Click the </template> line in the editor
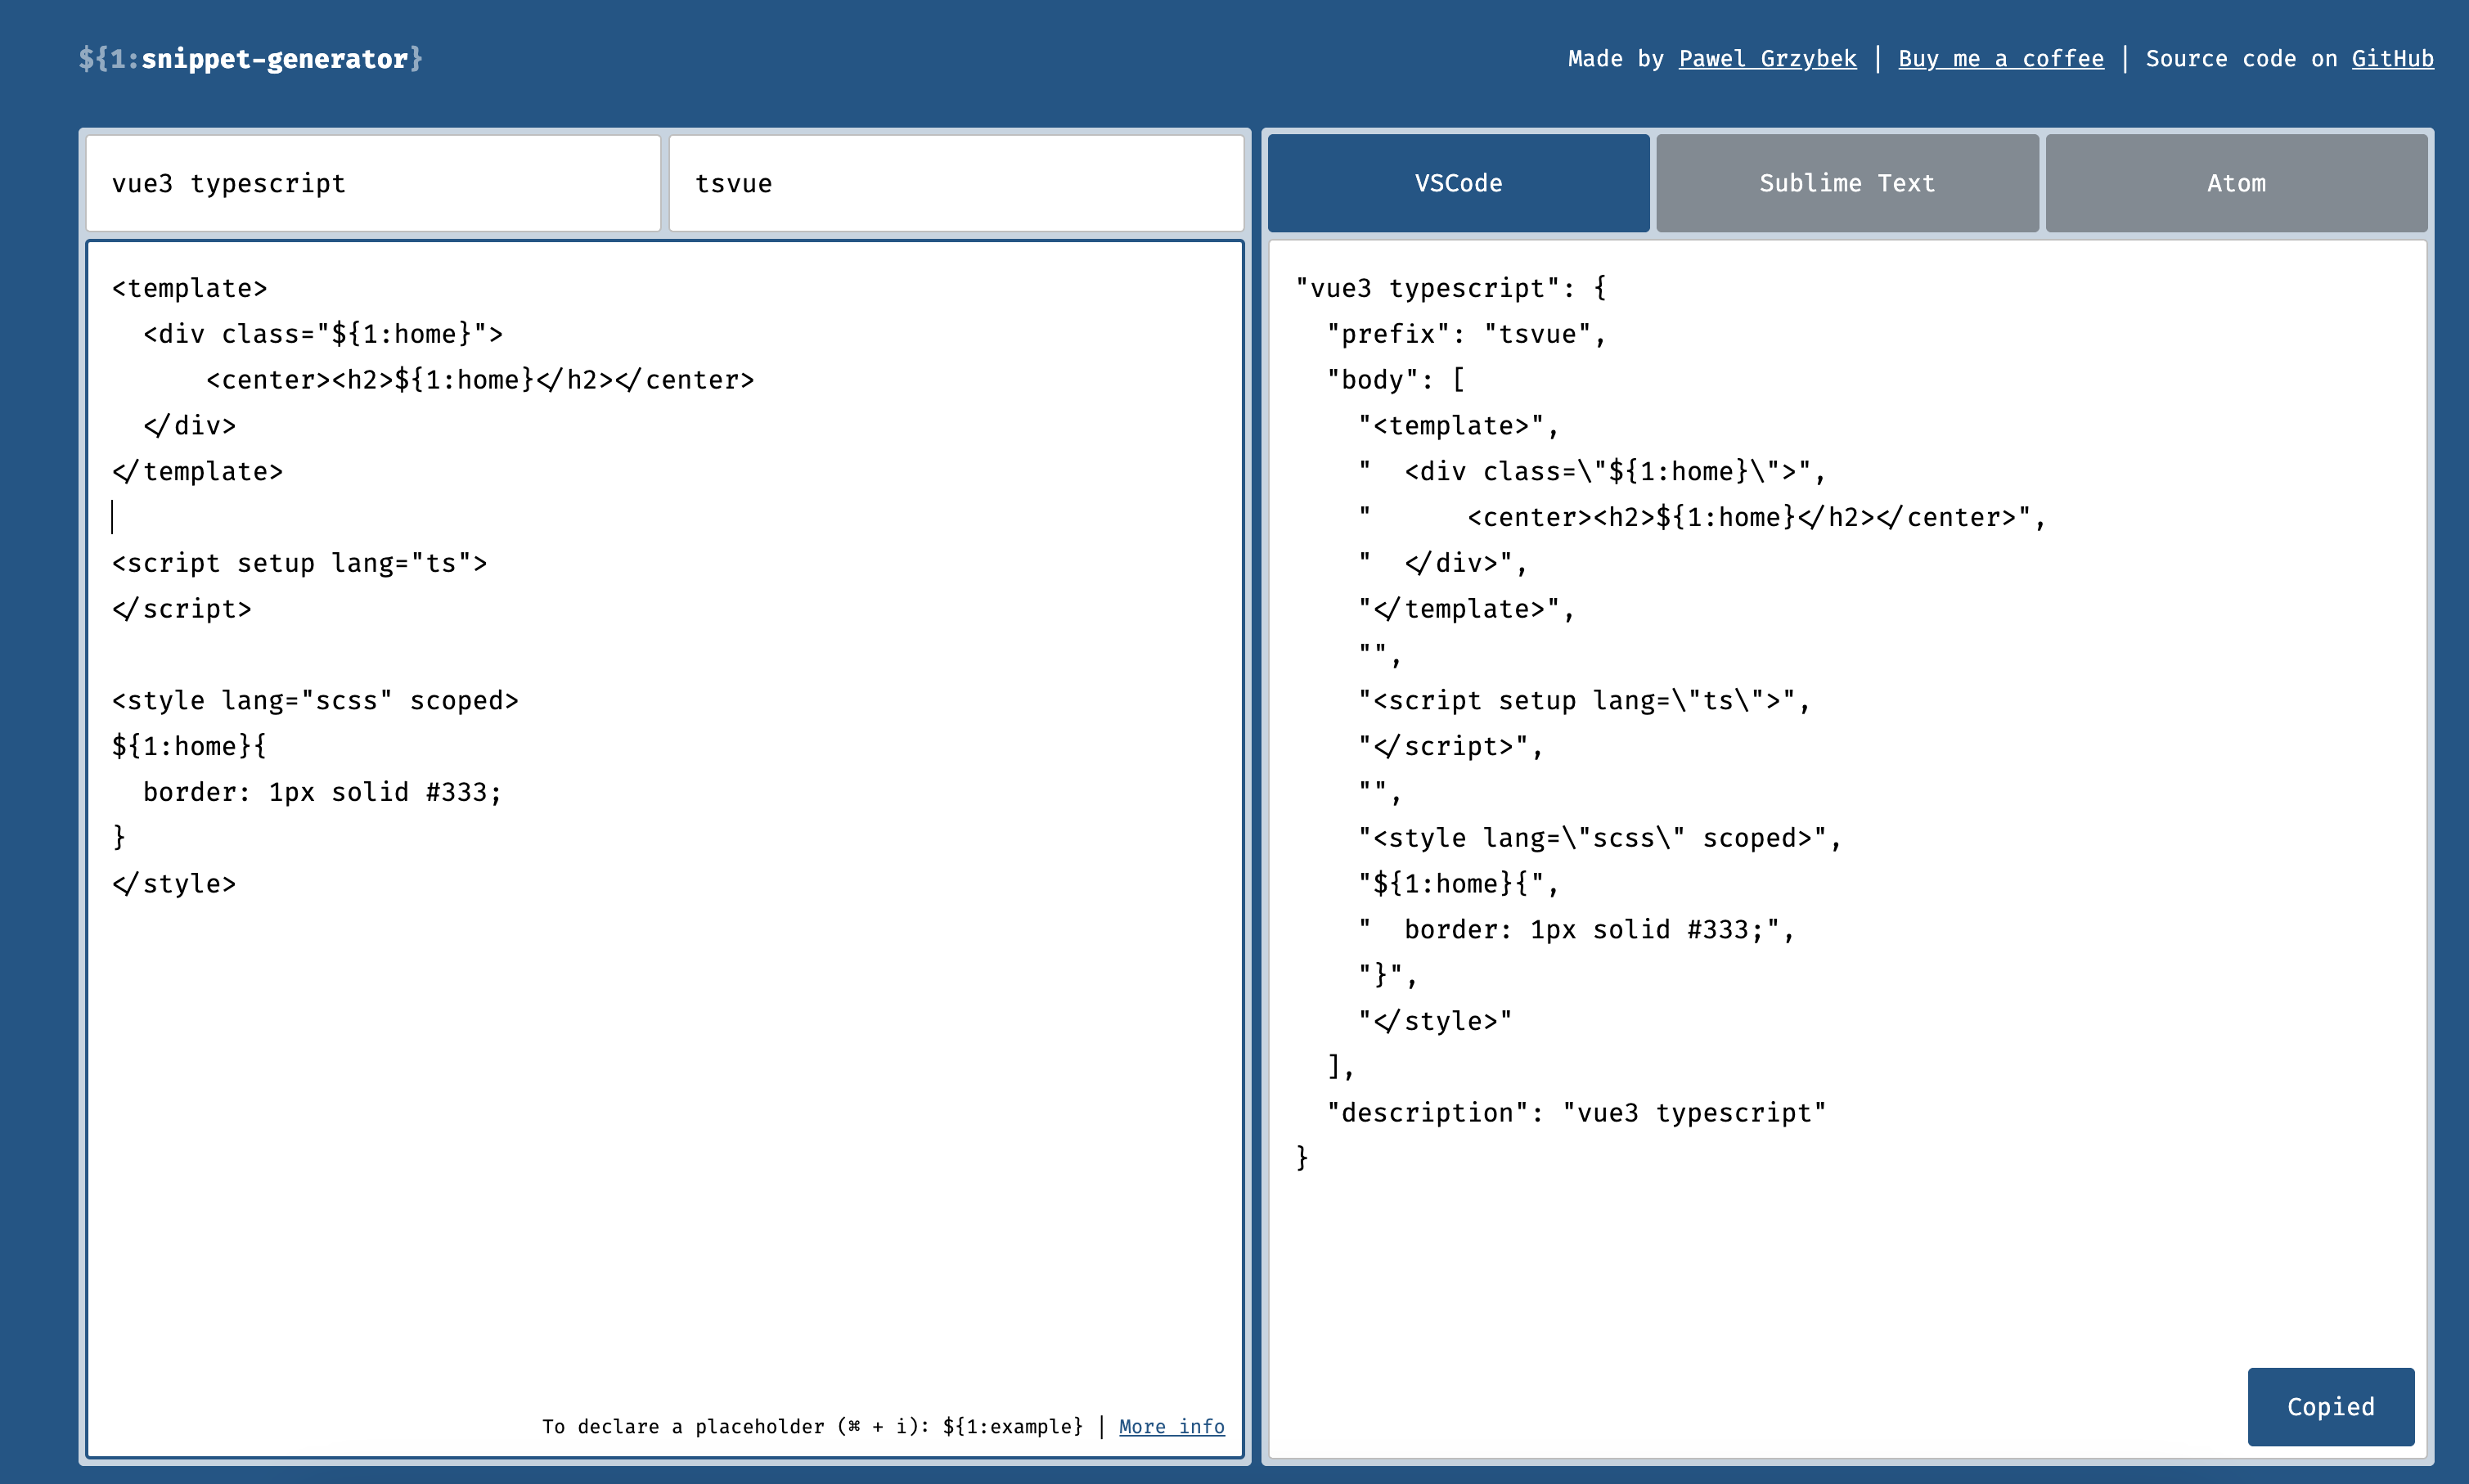The image size is (2469, 1484). (x=197, y=471)
